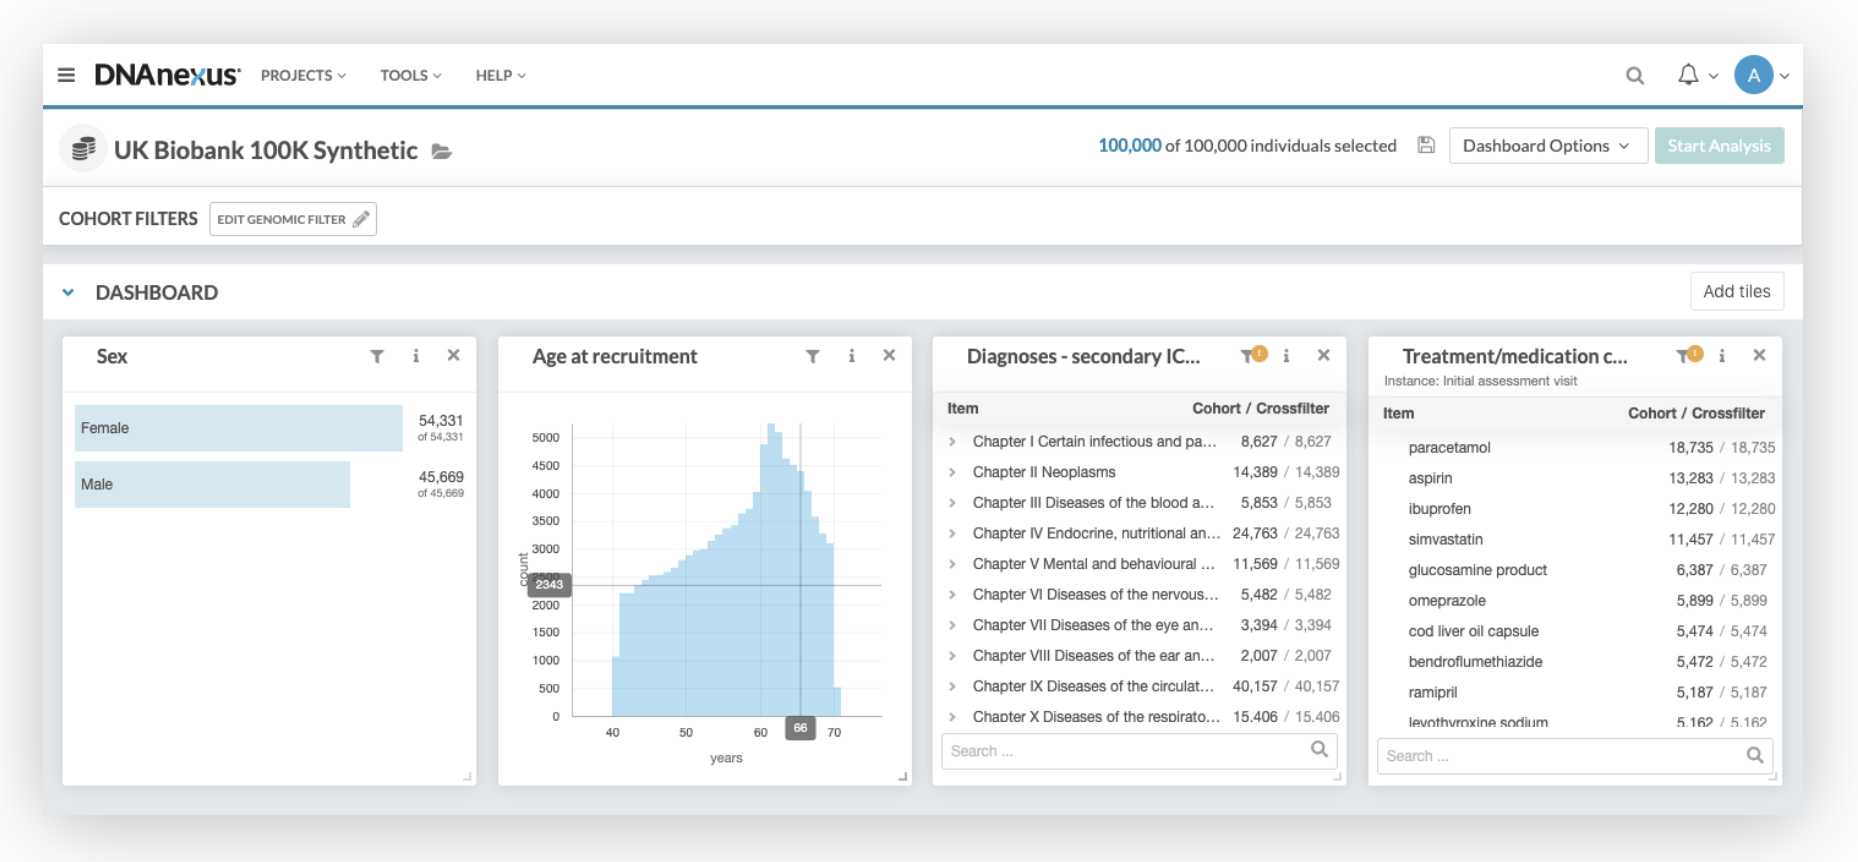
Task: Open the user avatar A menu
Action: coord(1753,75)
